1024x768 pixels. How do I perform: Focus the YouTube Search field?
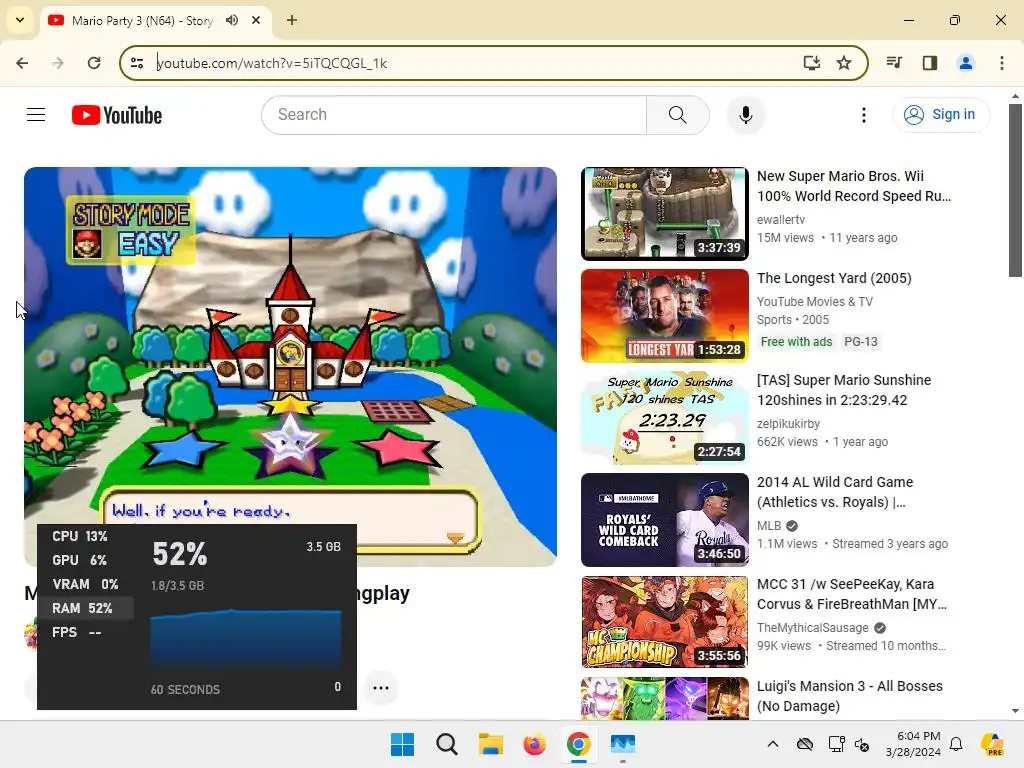click(x=454, y=115)
